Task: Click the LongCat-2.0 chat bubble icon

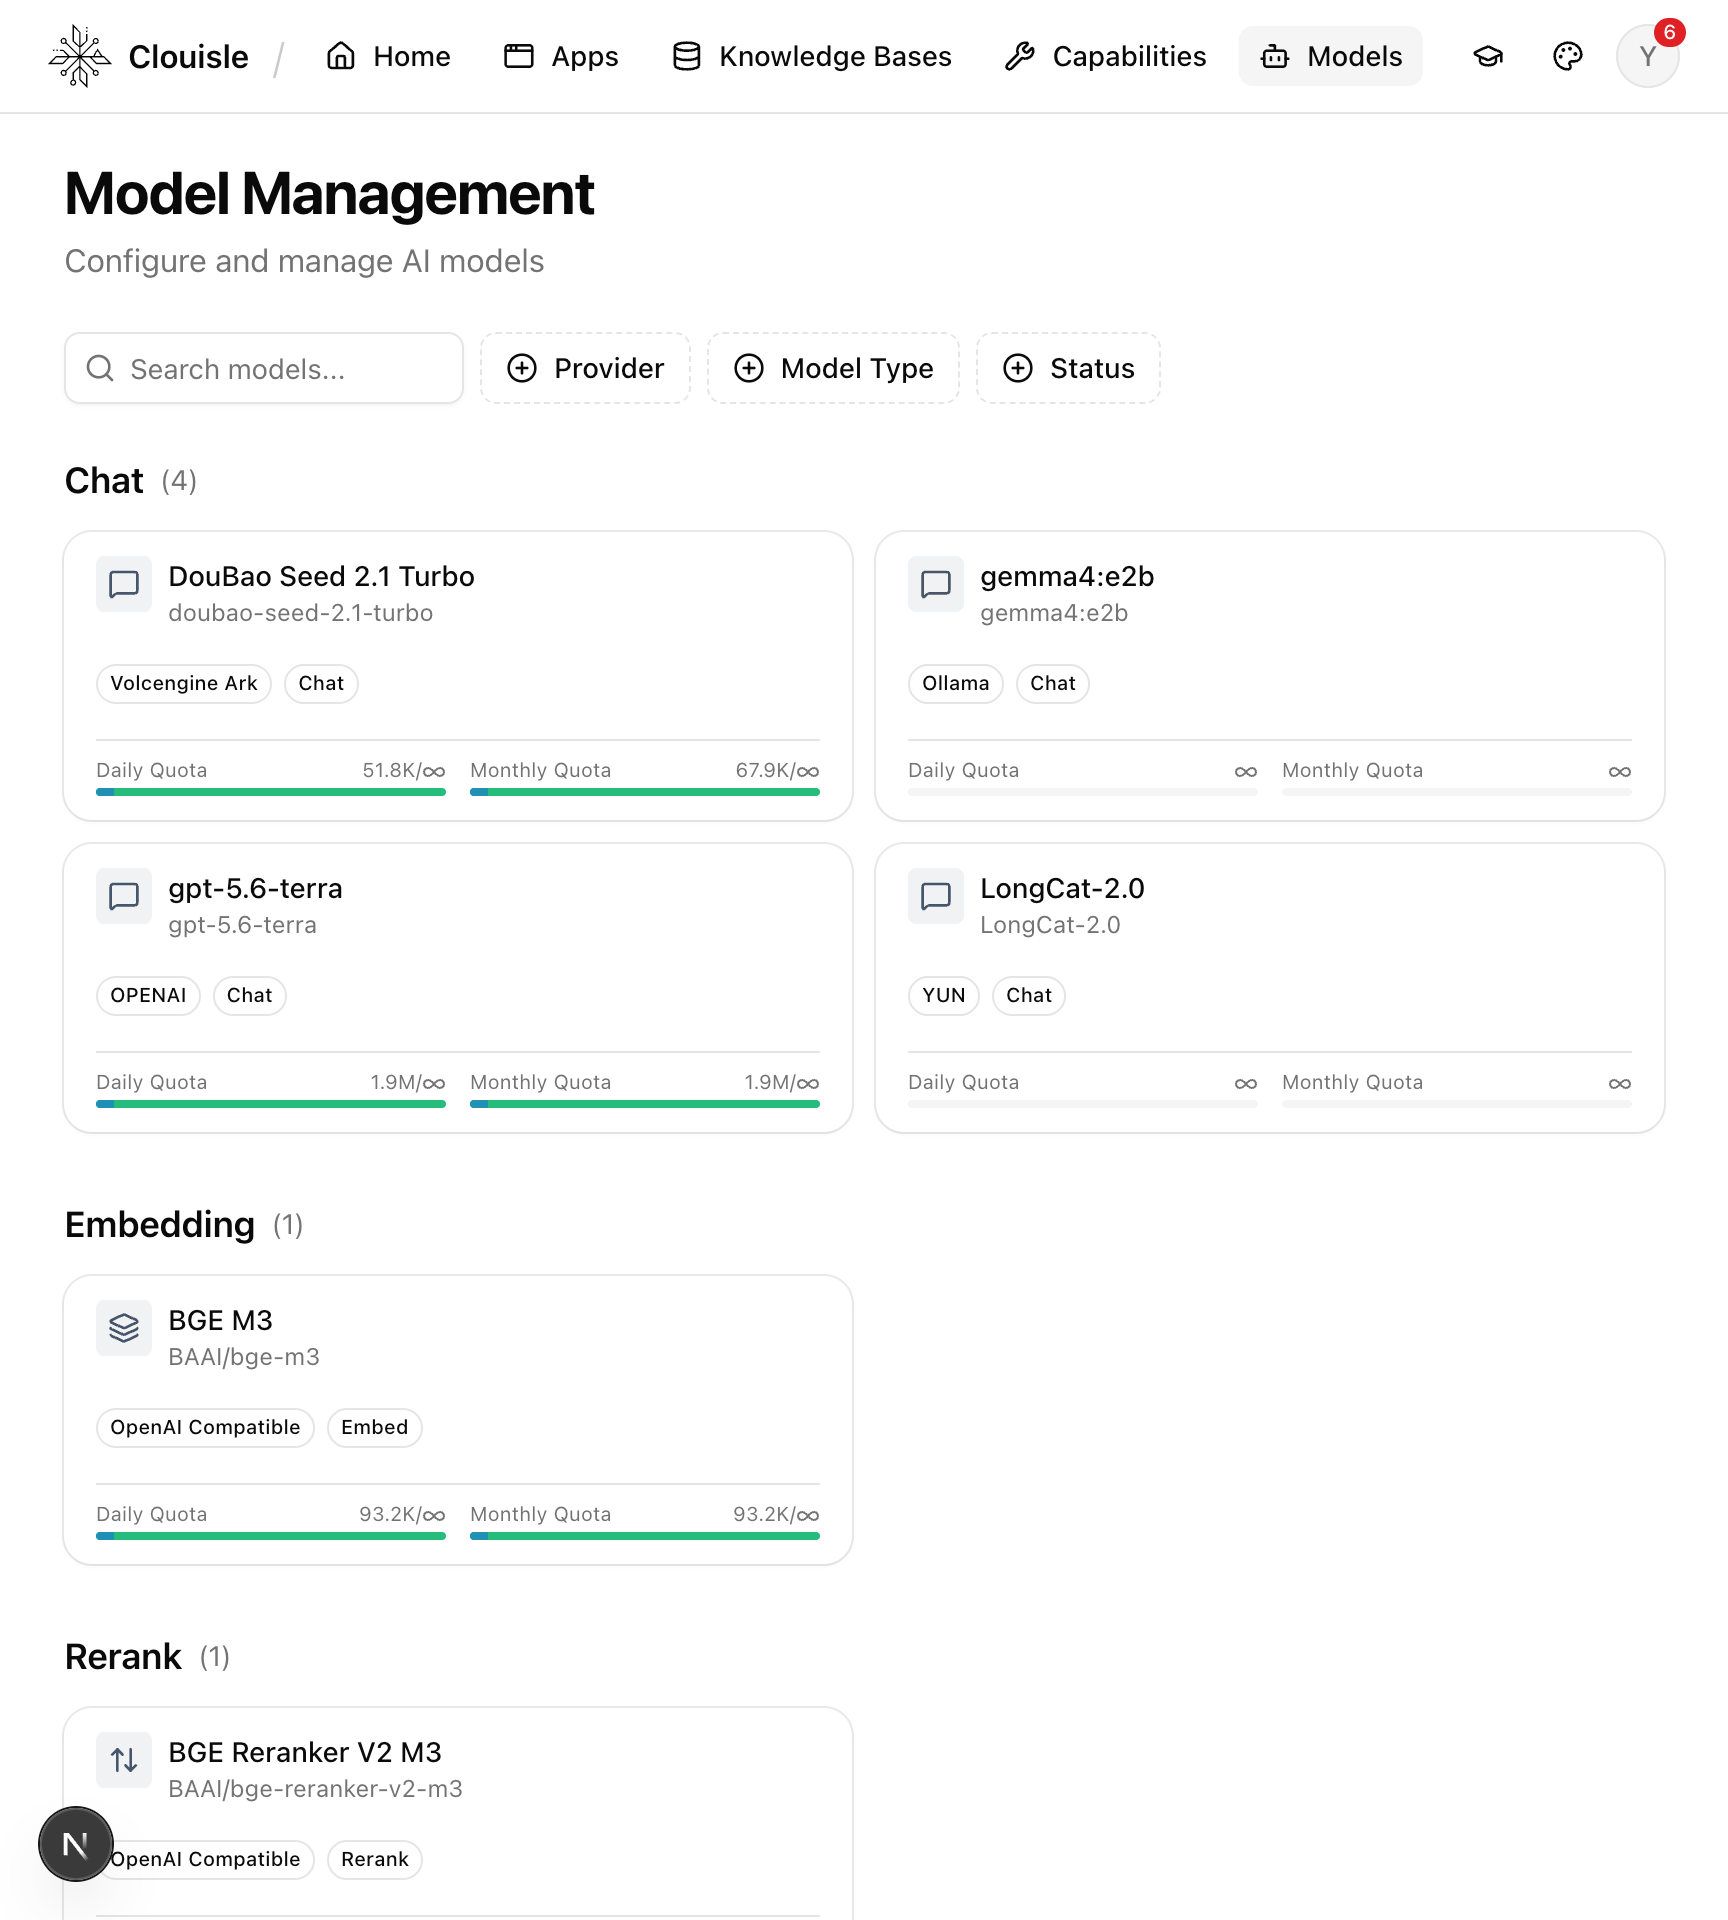Action: coord(936,896)
